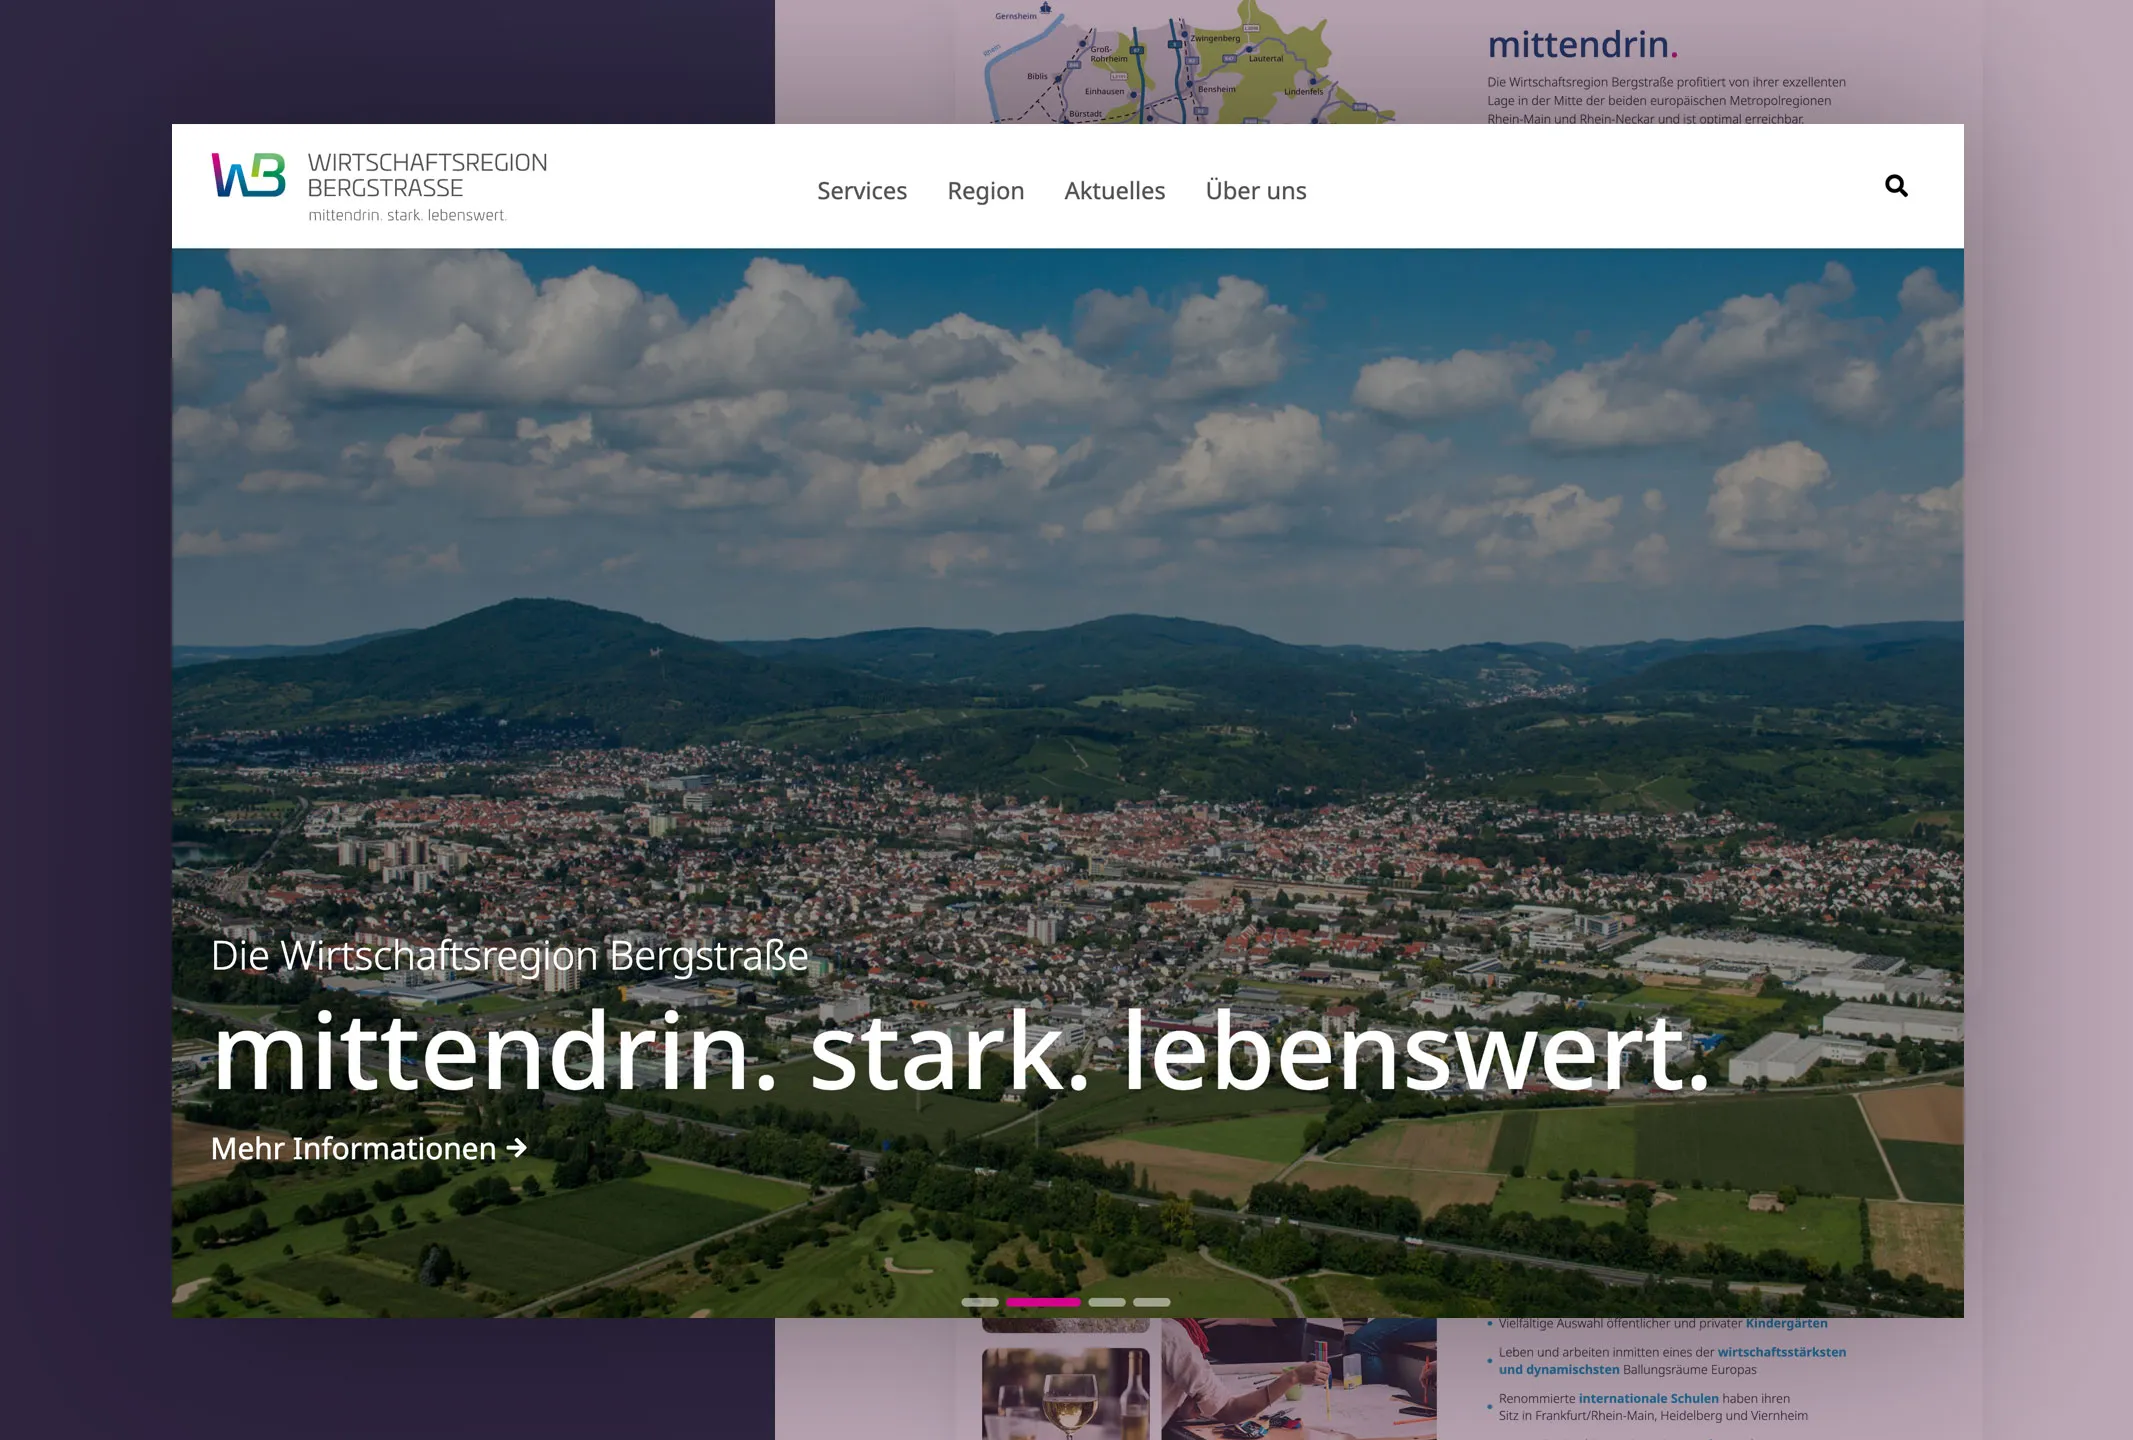Image resolution: width=2133 pixels, height=1440 pixels.
Task: Click arrow icon beside Mehr Informationen
Action: tap(517, 1148)
